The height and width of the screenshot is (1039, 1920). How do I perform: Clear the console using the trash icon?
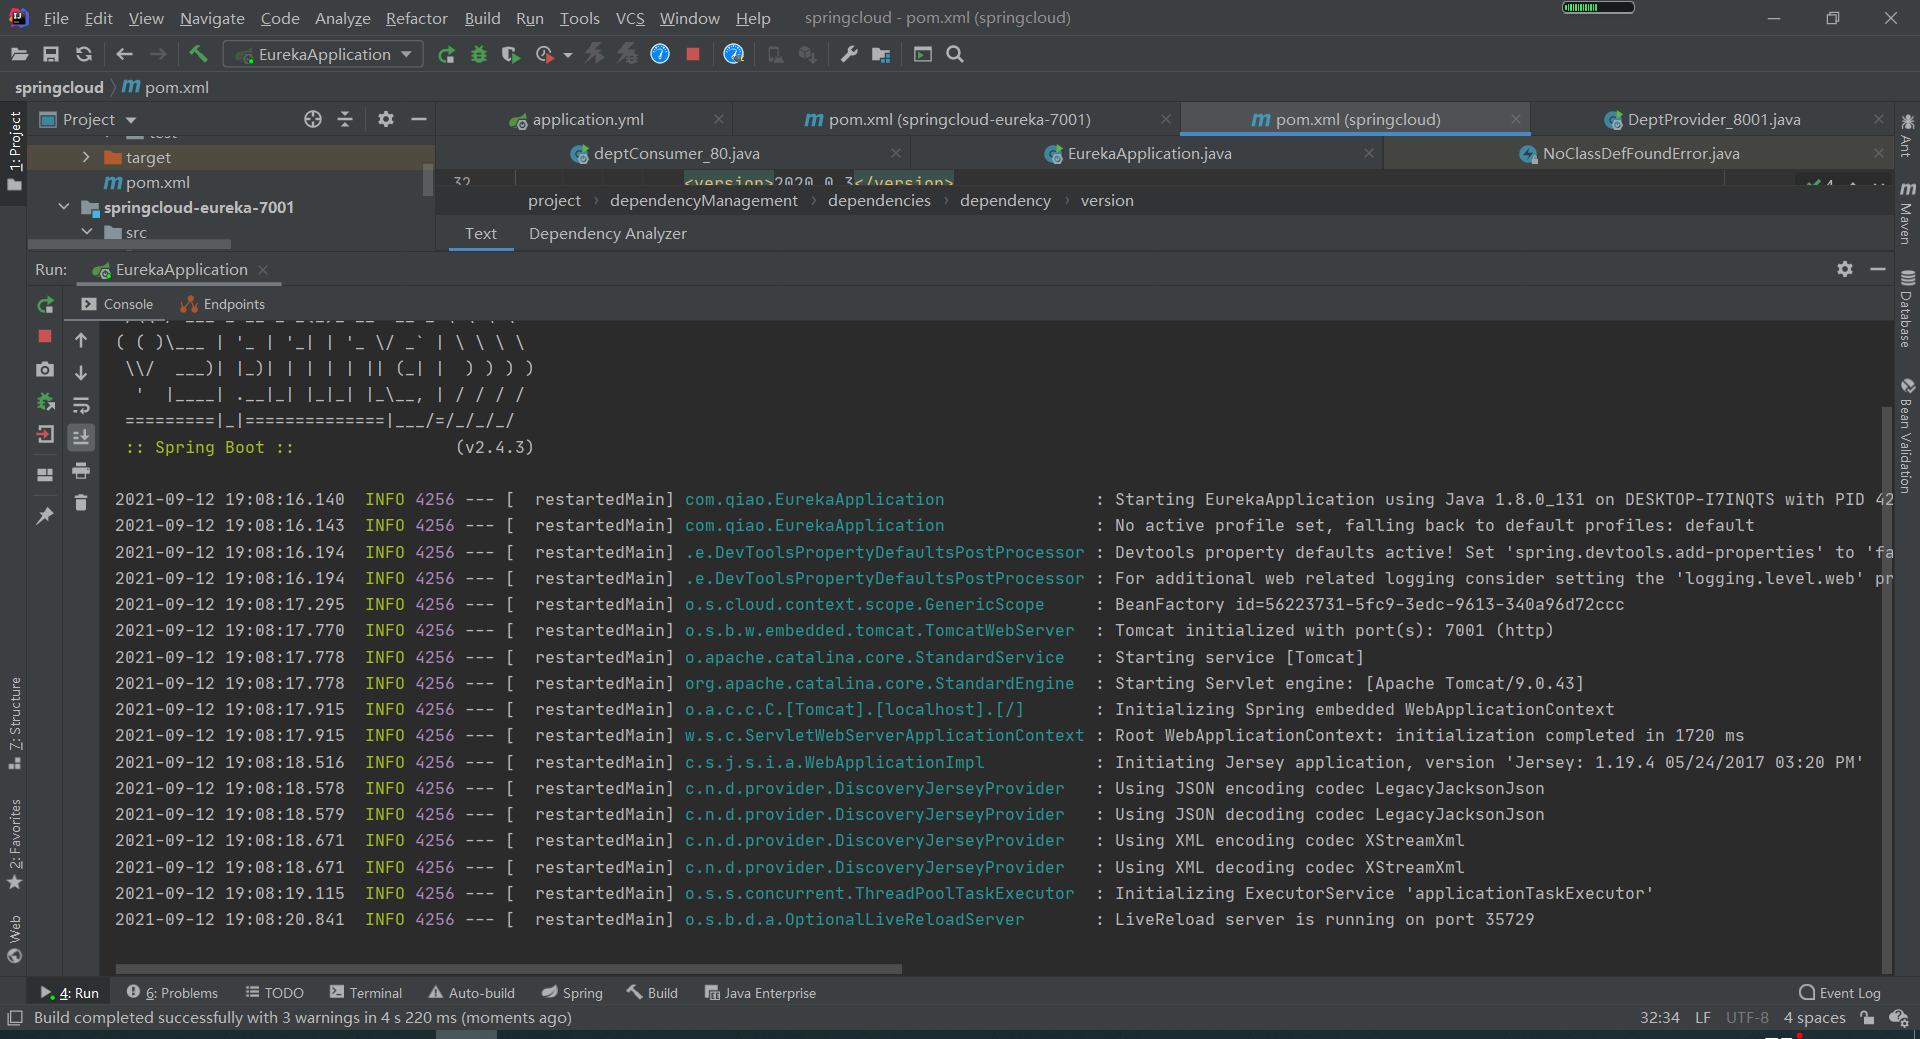81,502
